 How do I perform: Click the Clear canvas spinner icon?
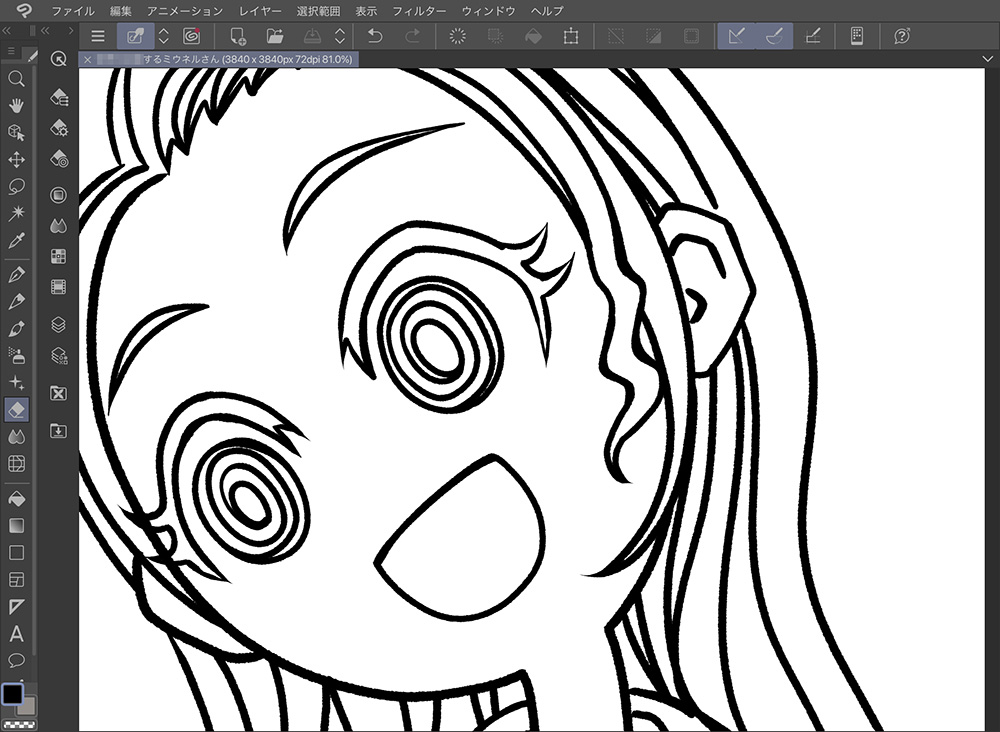pos(457,36)
